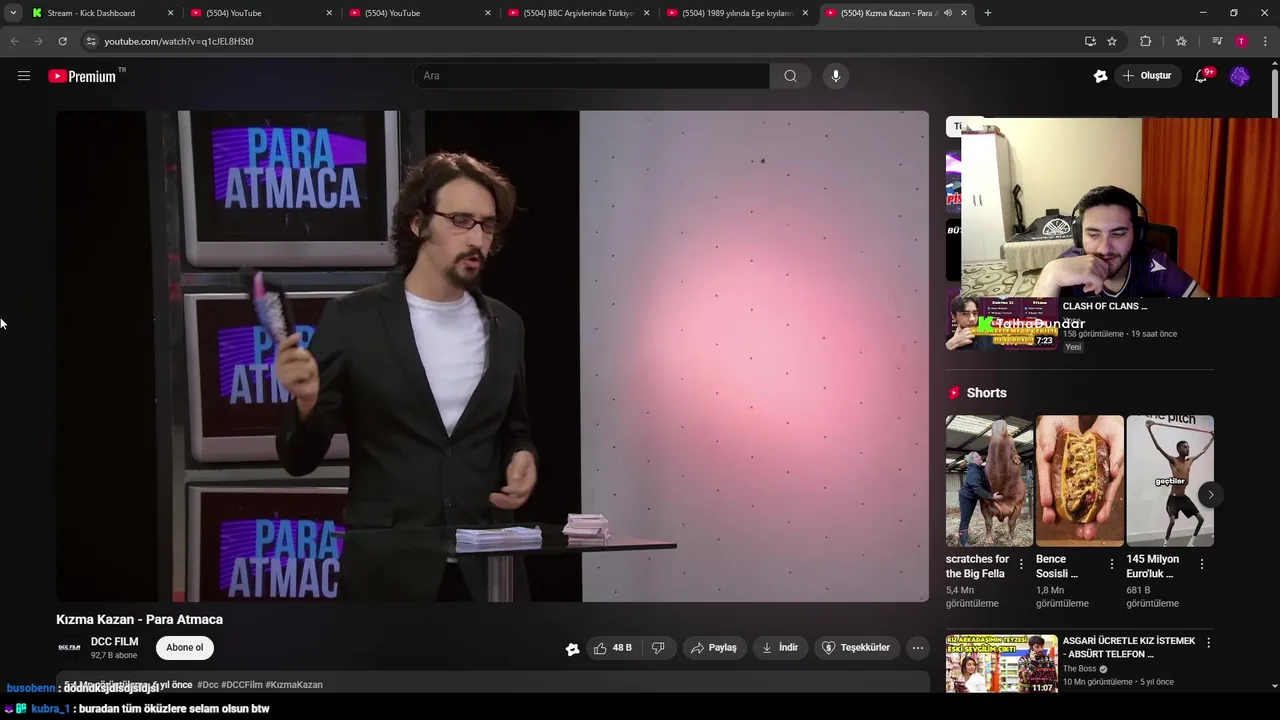Focus the Ara search field
1280x720 pixels.
pos(591,76)
